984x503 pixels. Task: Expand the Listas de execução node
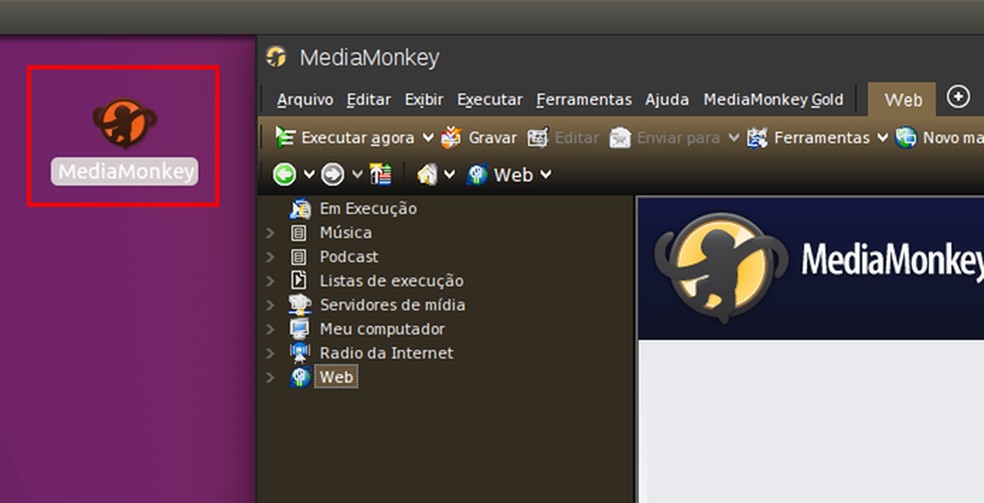[x=270, y=281]
